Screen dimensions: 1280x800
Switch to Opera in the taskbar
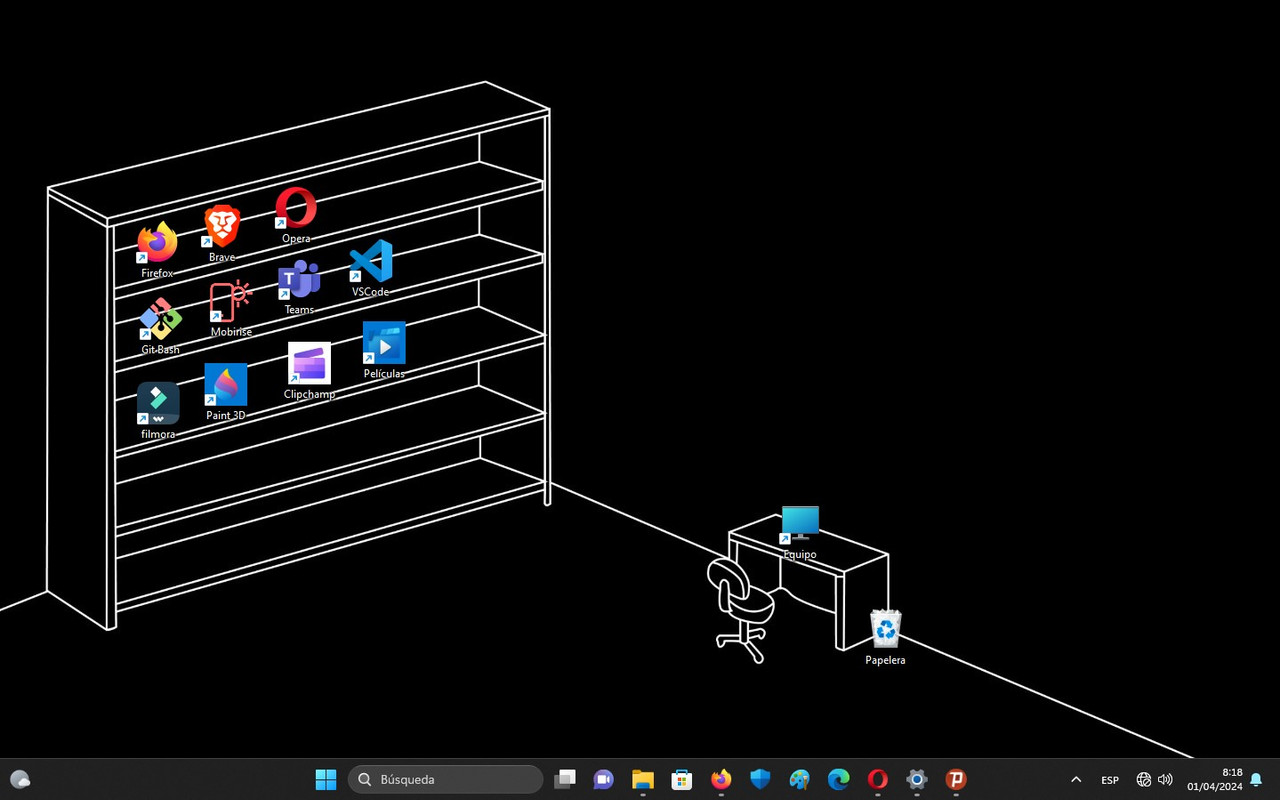pos(878,779)
